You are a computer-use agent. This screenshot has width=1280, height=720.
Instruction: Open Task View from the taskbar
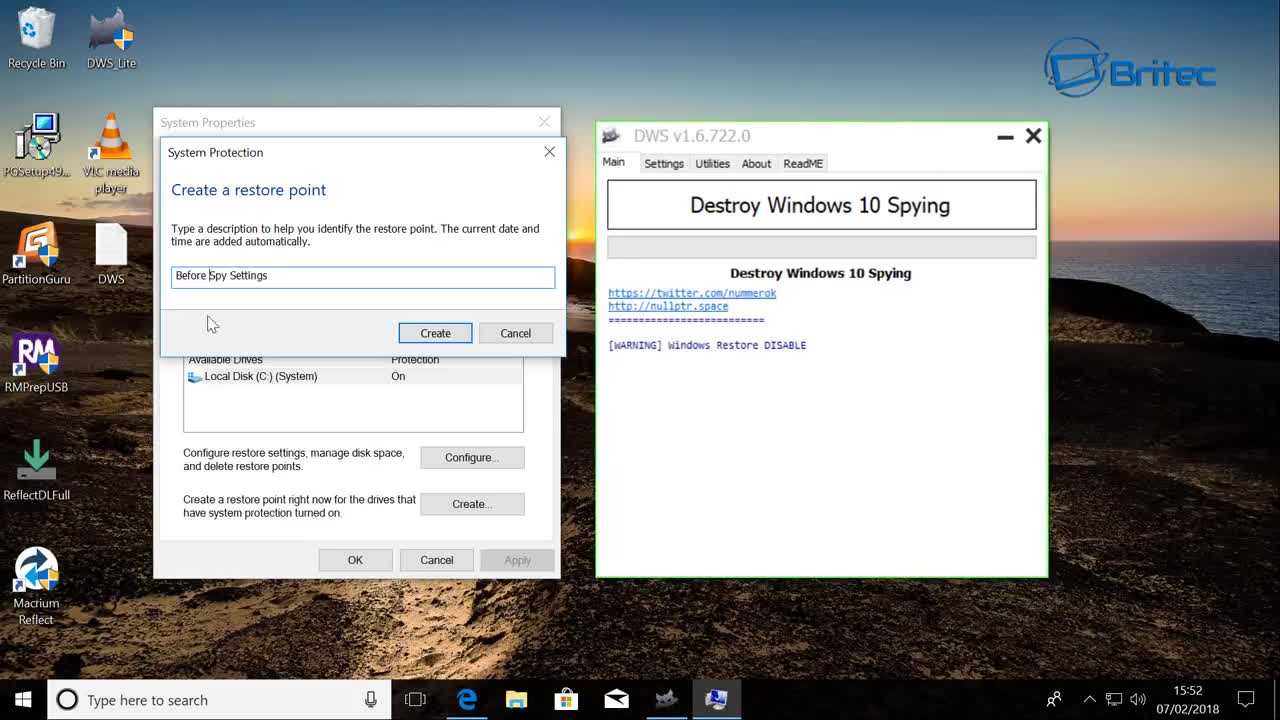[x=415, y=700]
